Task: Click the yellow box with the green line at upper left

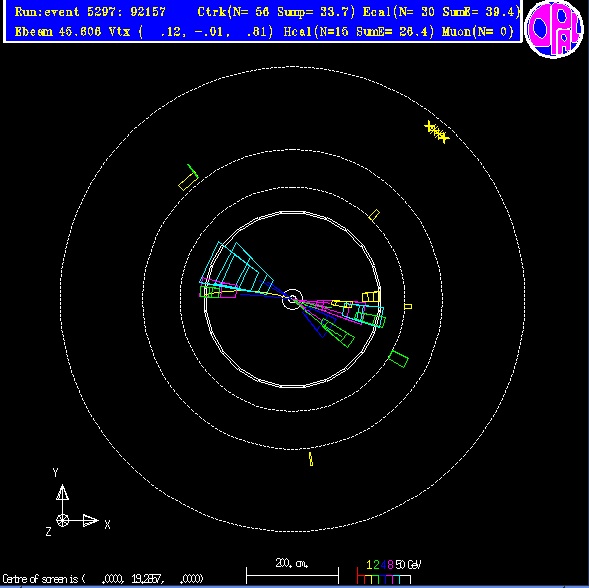Action: click(188, 178)
